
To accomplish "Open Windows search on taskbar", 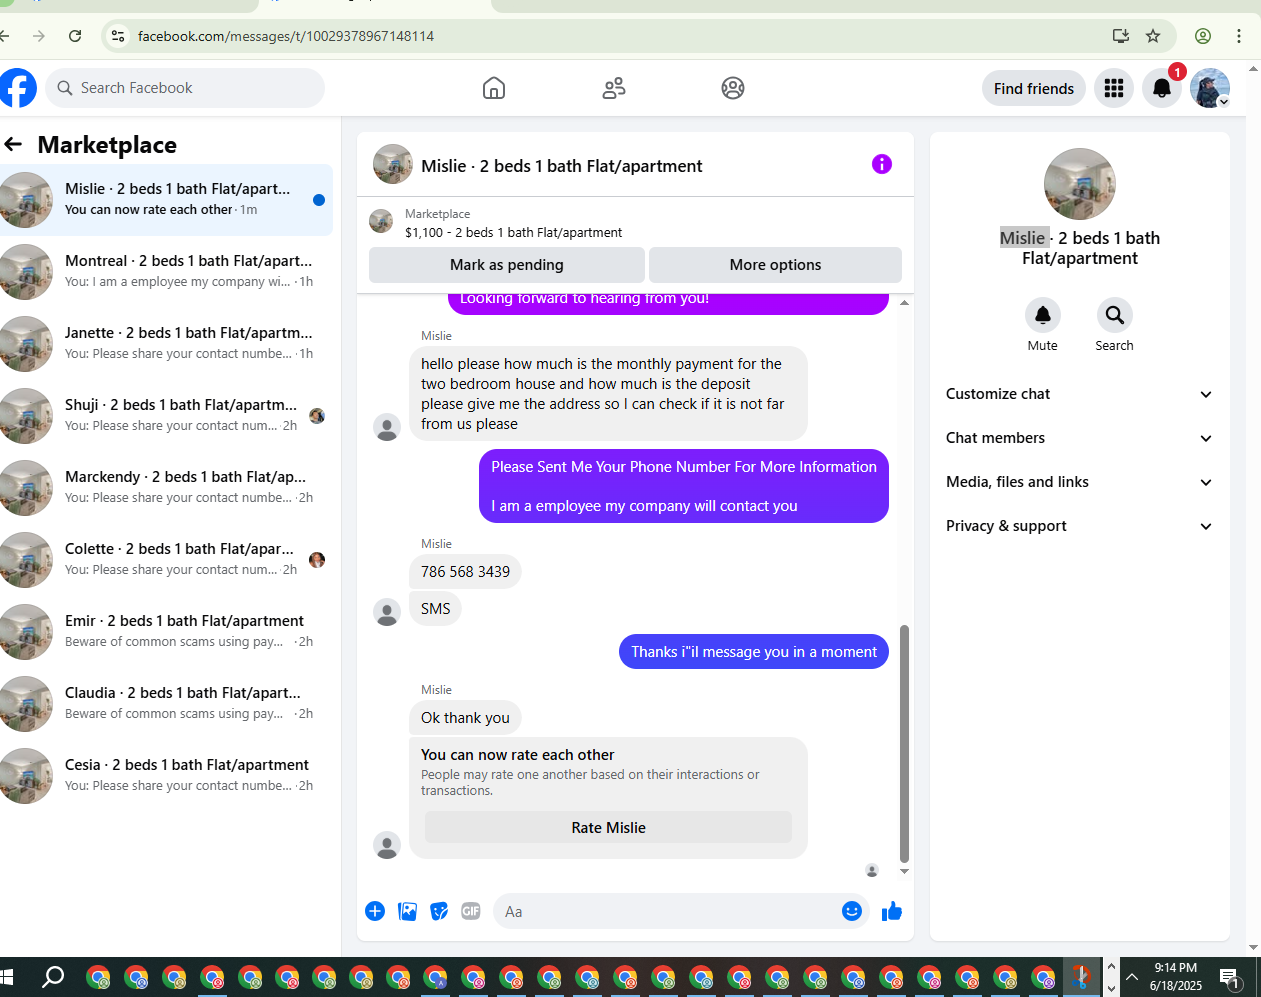I will point(53,977).
